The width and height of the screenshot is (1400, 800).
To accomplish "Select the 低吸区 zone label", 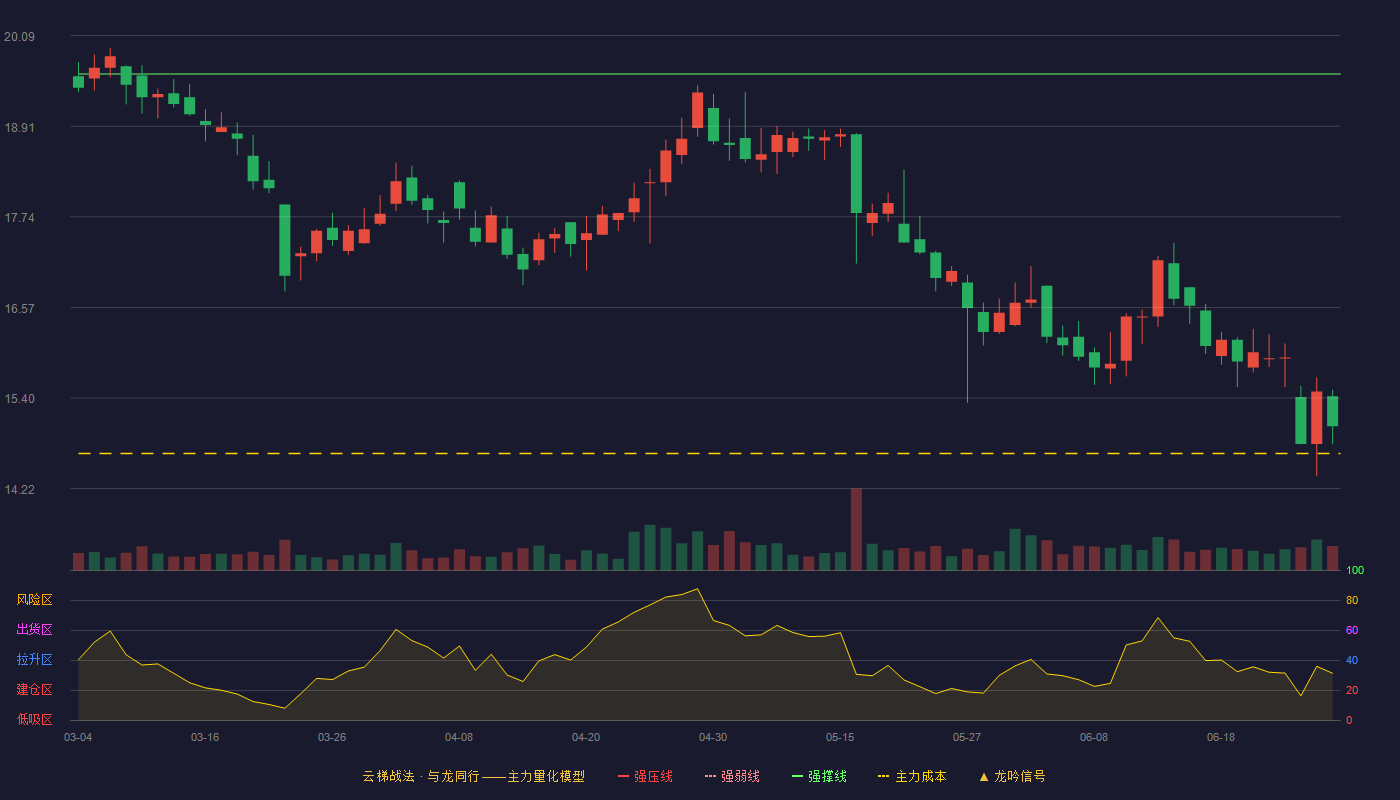I will (34, 719).
